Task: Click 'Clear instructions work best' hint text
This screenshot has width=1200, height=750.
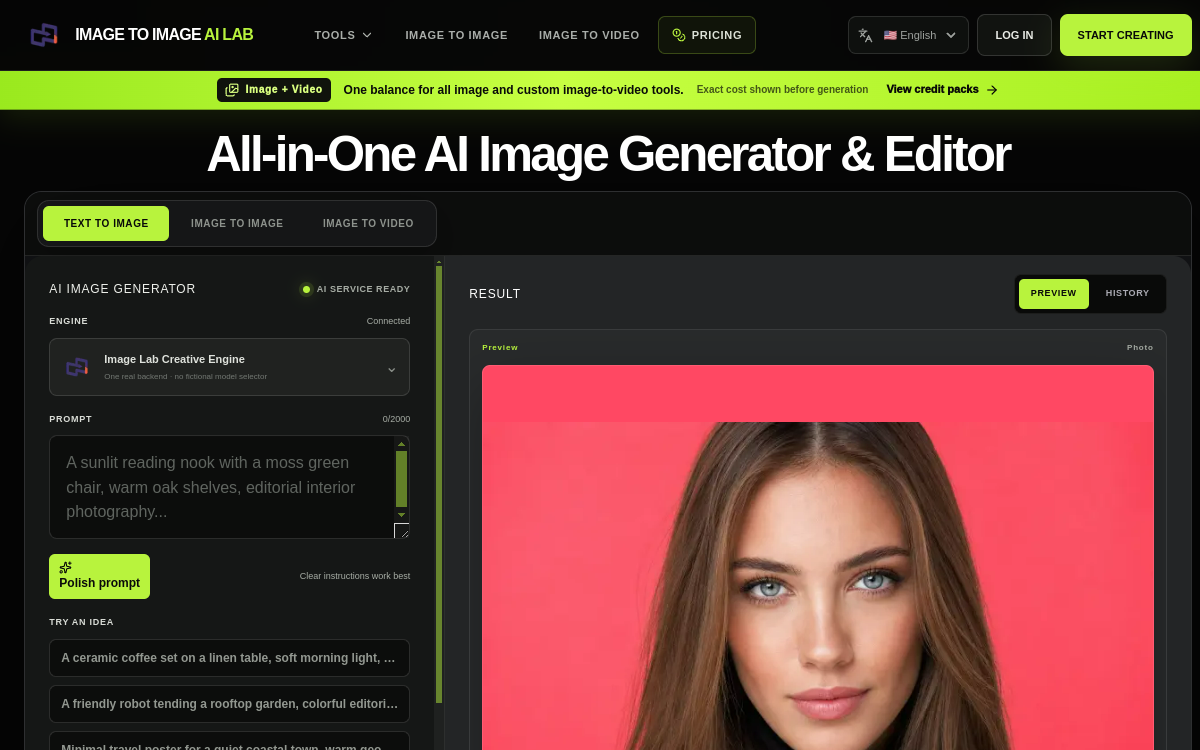Action: (355, 576)
